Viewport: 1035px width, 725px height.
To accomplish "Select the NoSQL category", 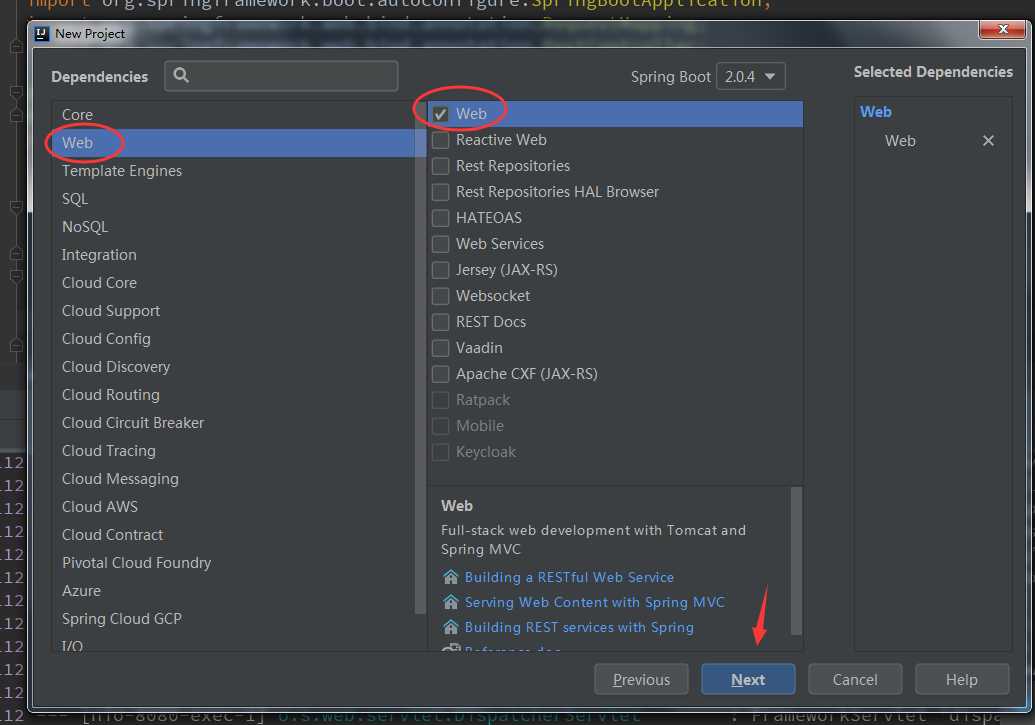I will 234,226.
